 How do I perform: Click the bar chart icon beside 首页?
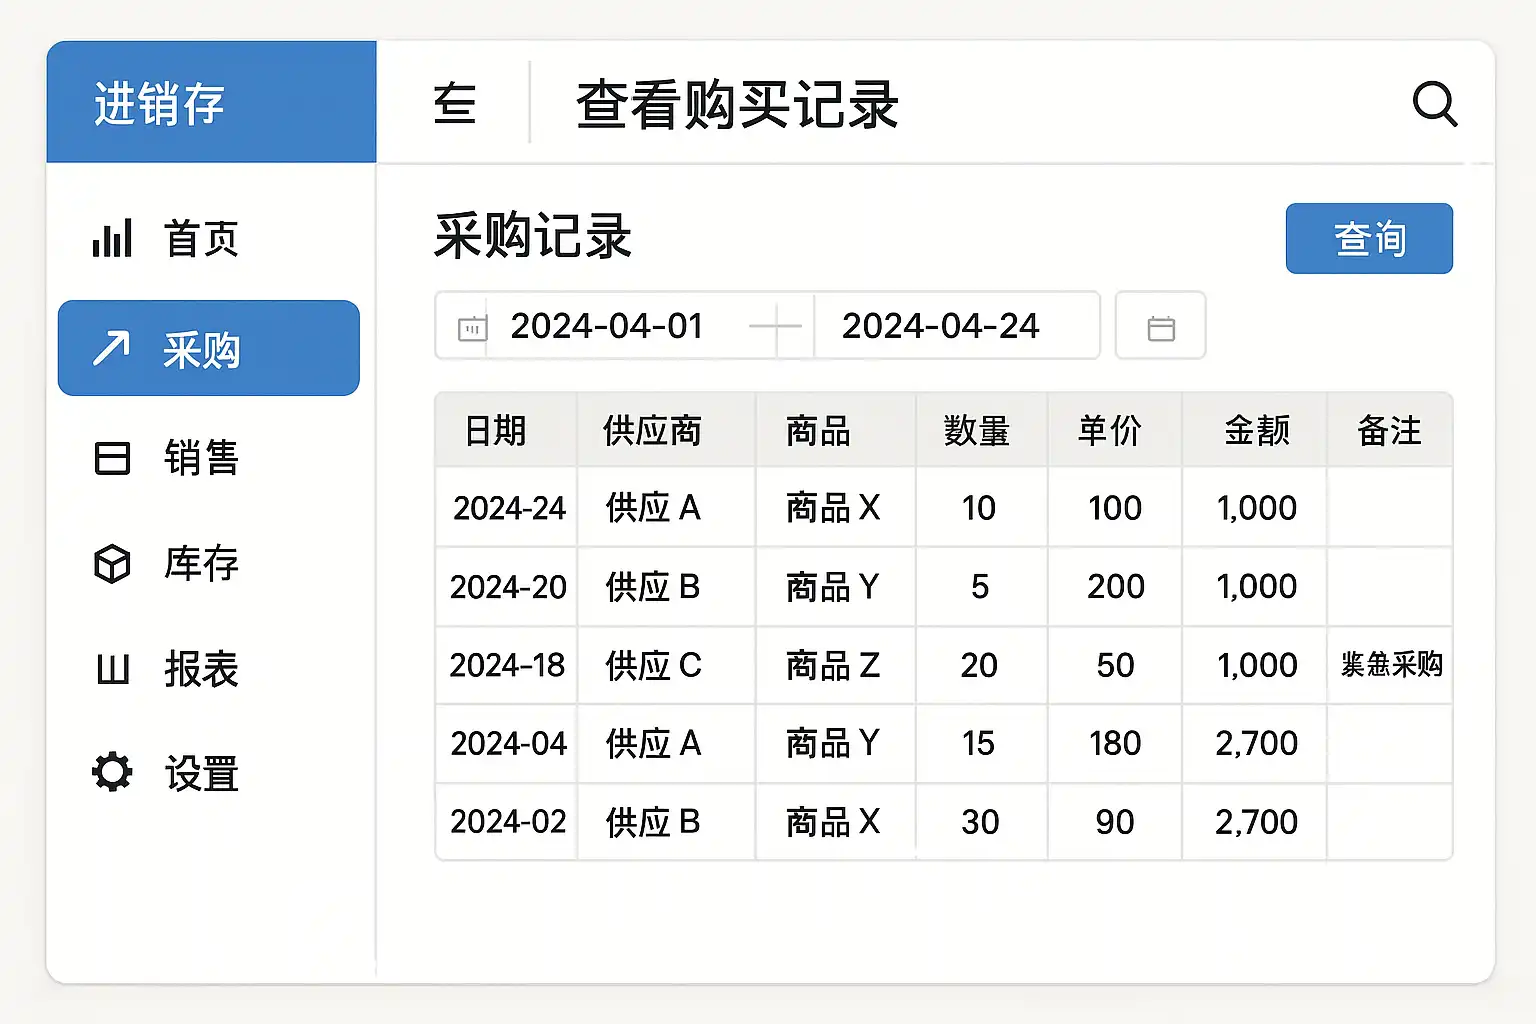[x=112, y=239]
